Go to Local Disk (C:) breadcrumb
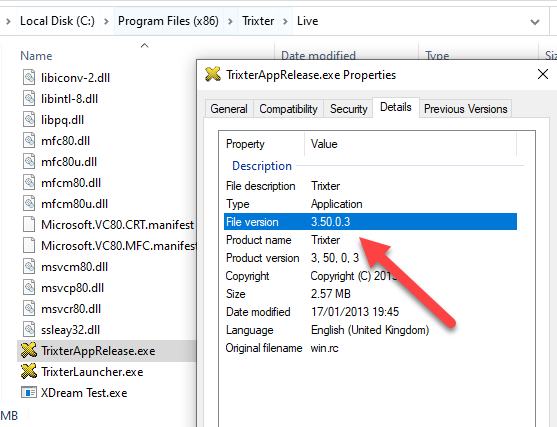557x427 pixels. 57,21
